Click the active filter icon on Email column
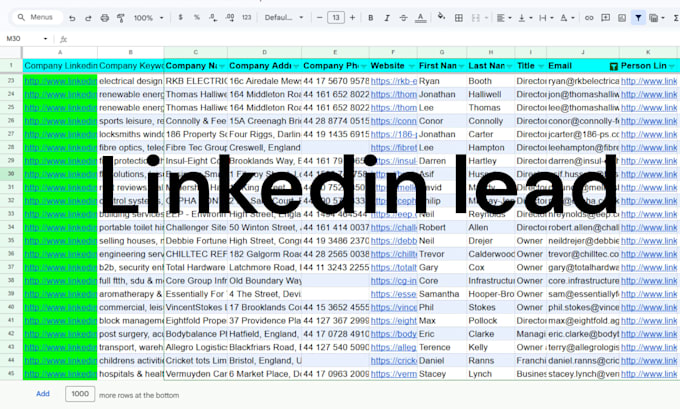The height and width of the screenshot is (409, 680). click(614, 66)
